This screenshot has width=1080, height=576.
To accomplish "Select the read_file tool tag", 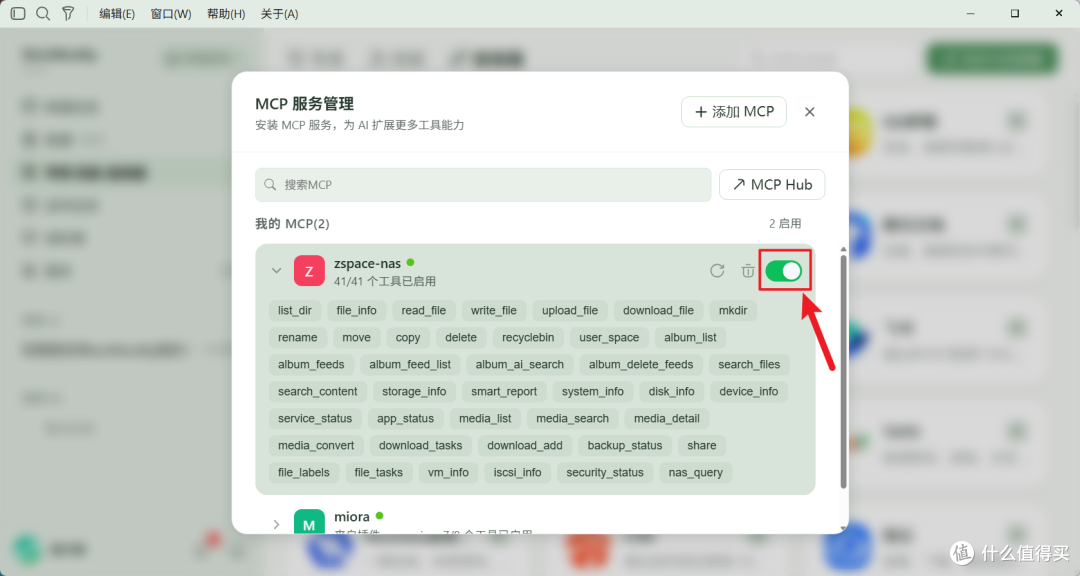I will [x=424, y=311].
